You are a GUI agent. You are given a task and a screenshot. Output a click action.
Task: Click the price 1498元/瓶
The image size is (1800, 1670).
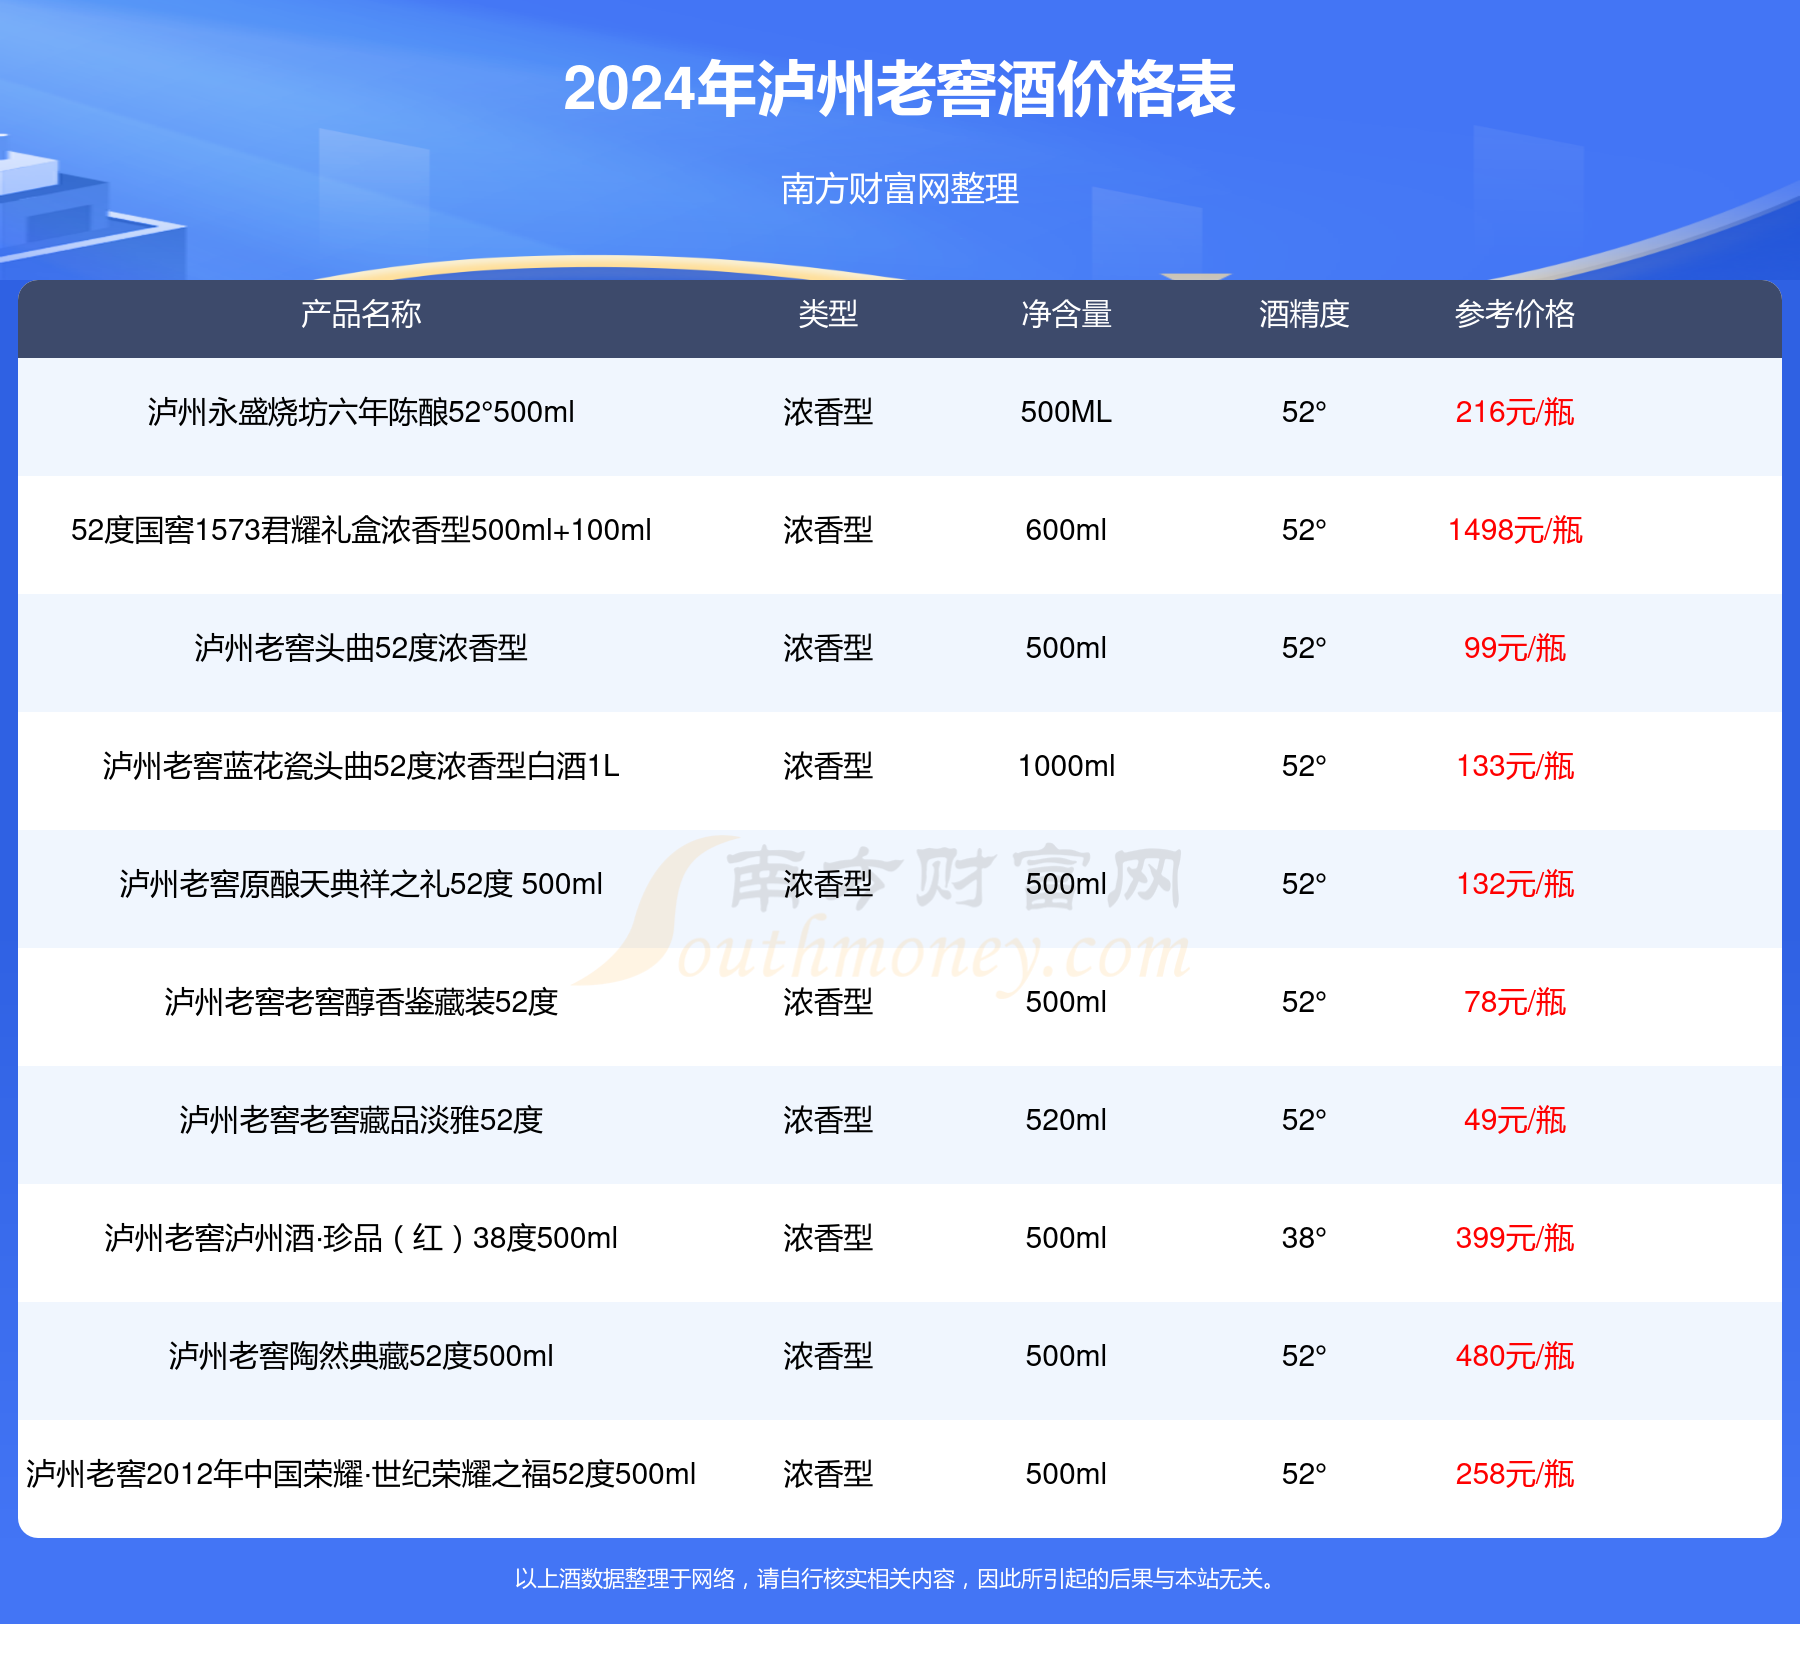click(1515, 530)
